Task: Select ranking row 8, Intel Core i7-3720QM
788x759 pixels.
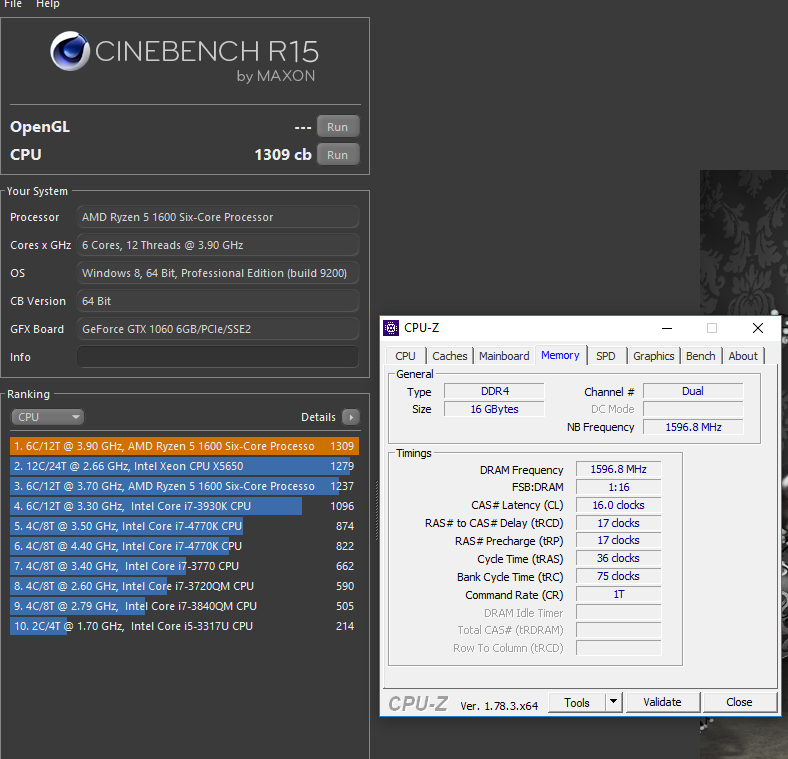Action: coord(184,586)
